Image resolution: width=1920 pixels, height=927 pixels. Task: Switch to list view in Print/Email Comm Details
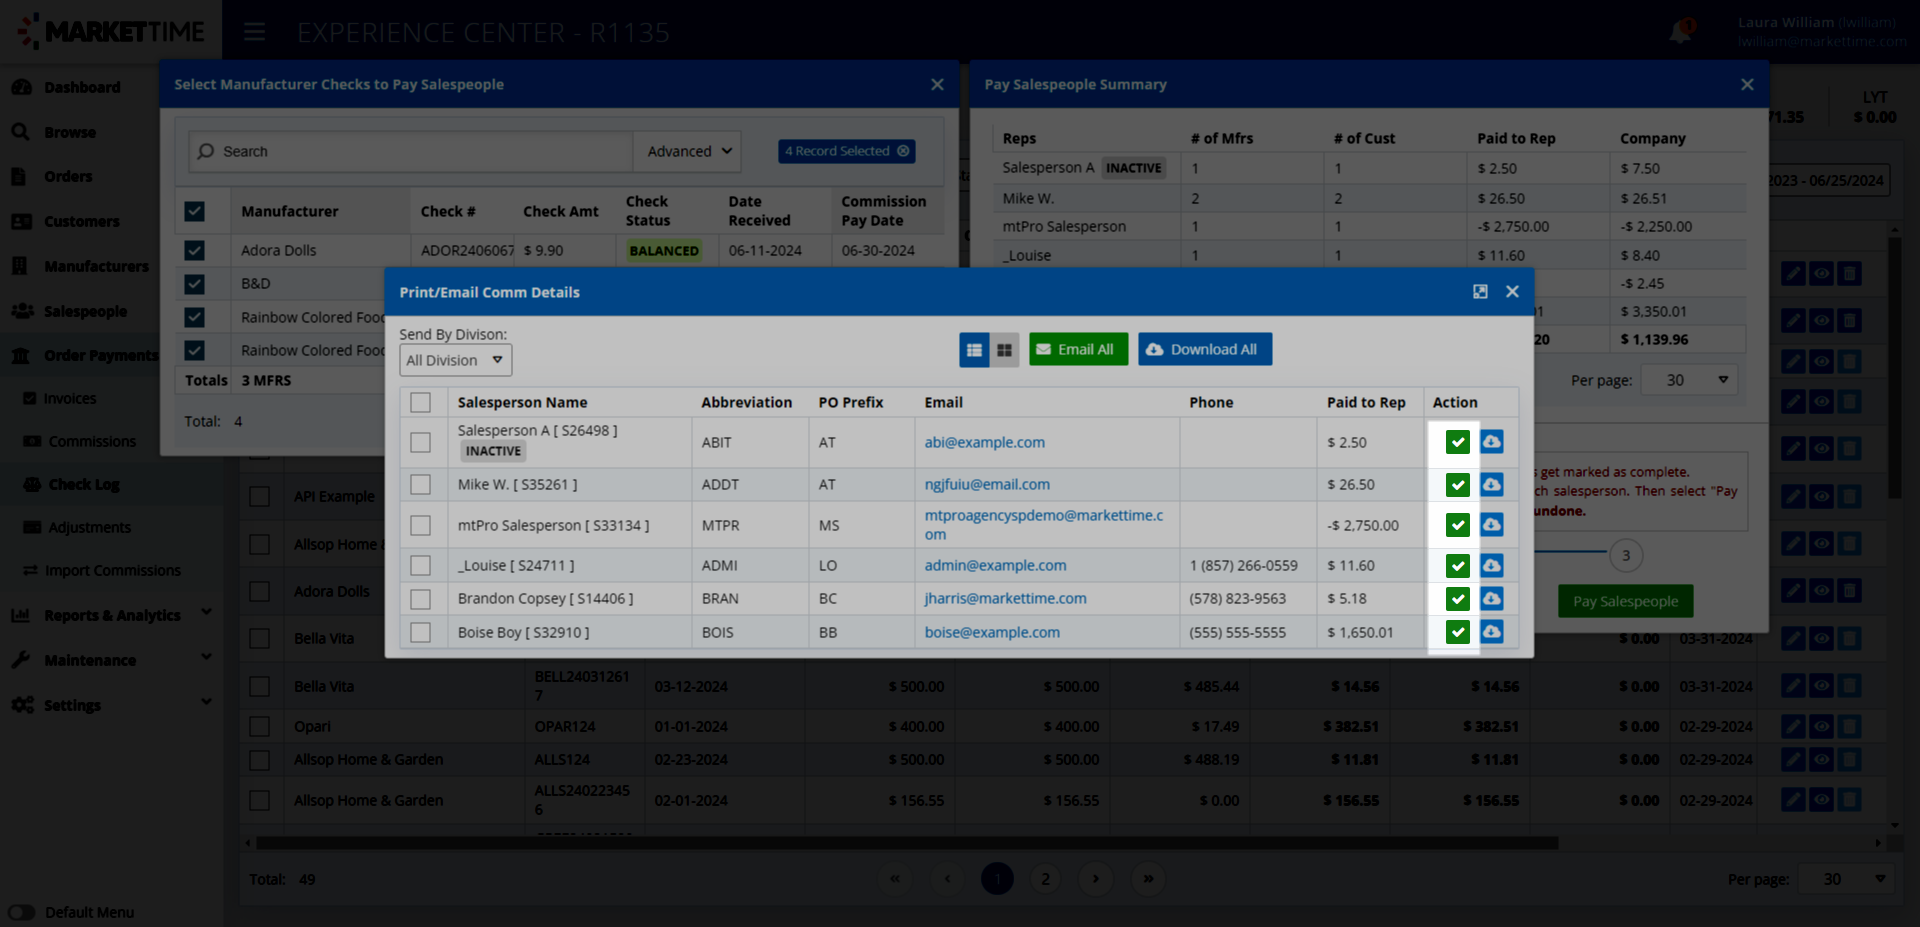tap(974, 350)
